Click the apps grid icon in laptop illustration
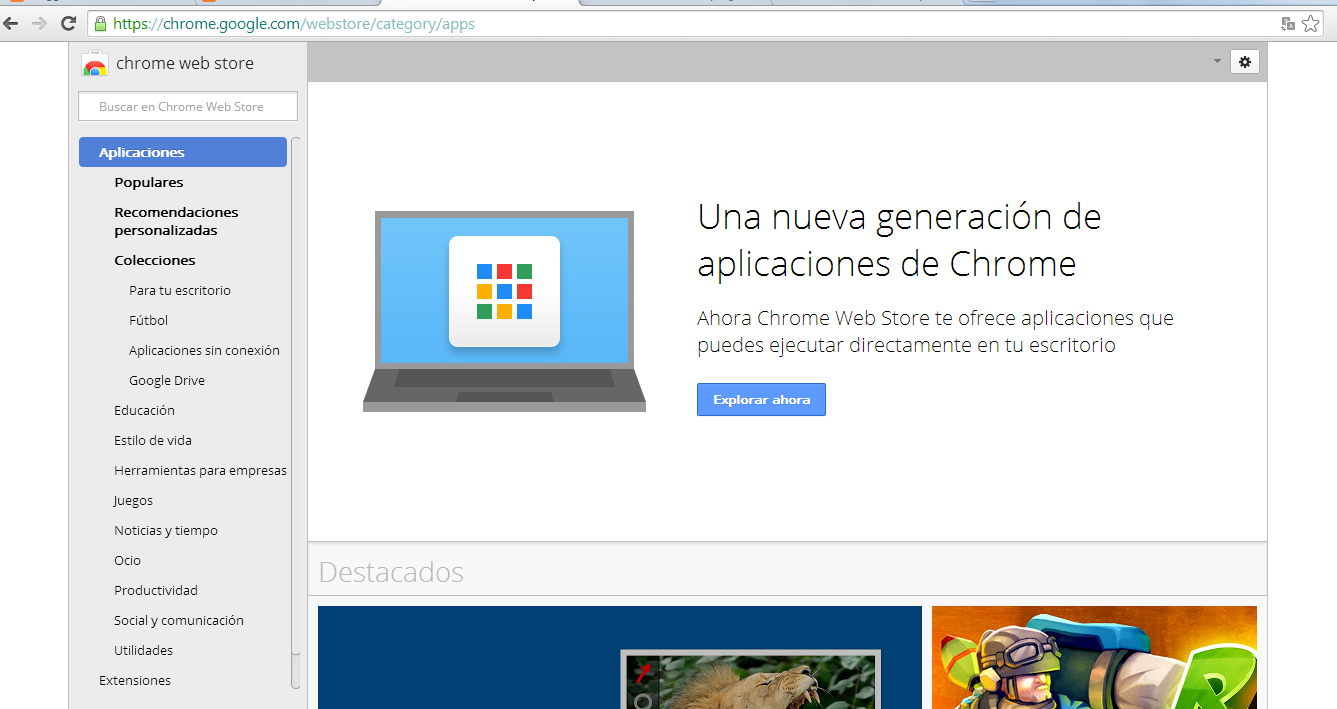Screen dimensions: 1337x709 [504, 291]
